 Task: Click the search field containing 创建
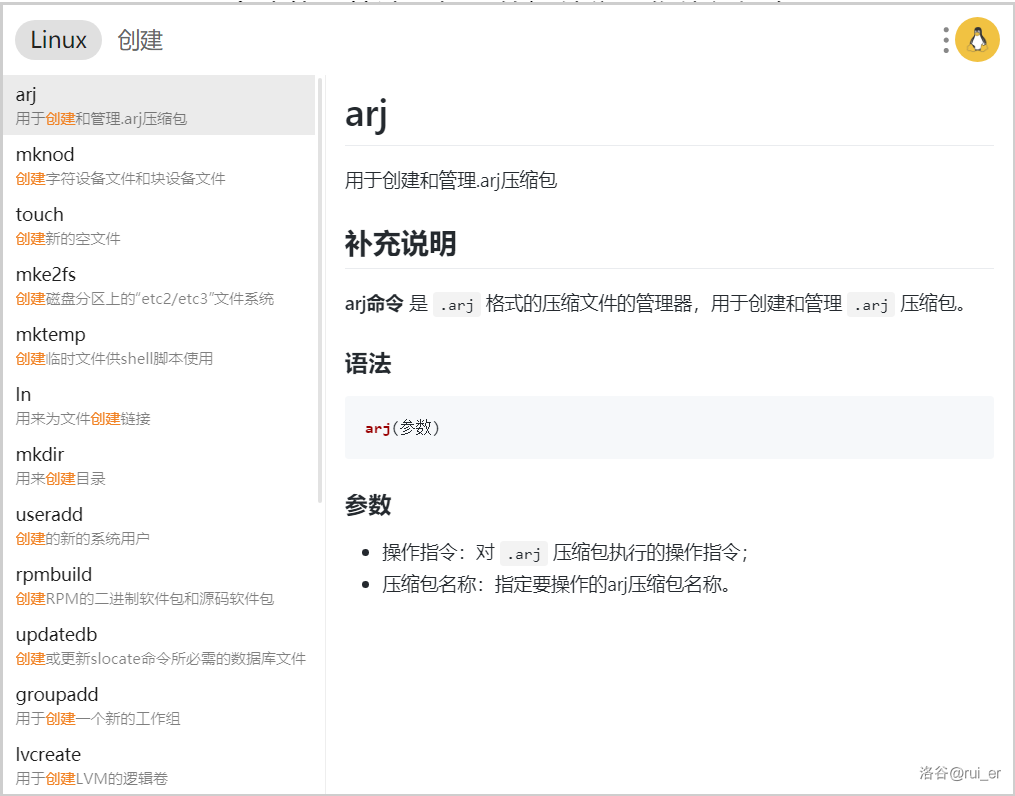point(500,40)
